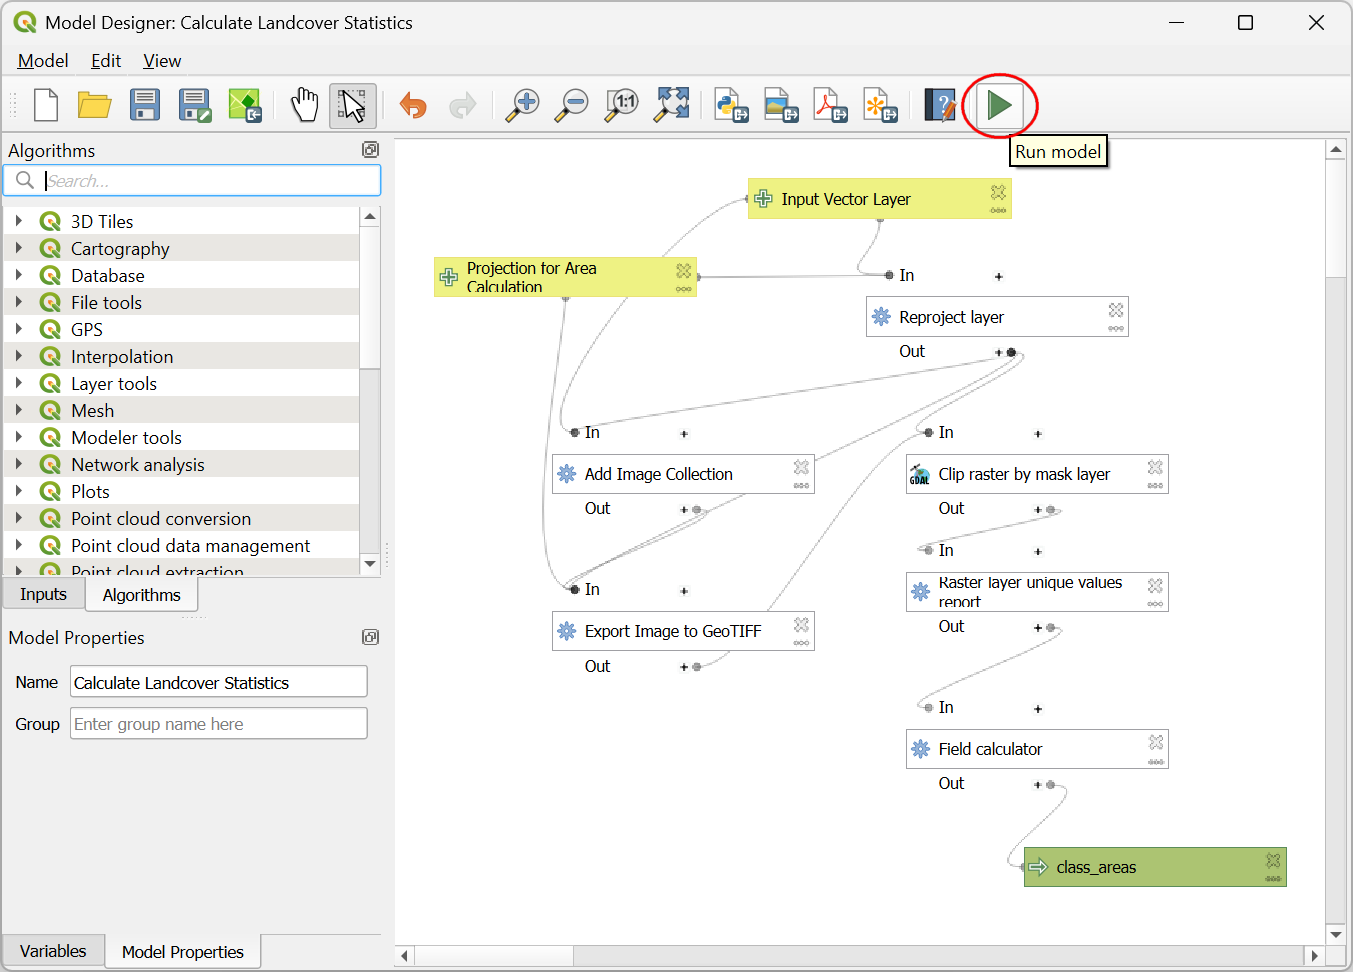Export the model as image
This screenshot has width=1353, height=972.
(780, 105)
